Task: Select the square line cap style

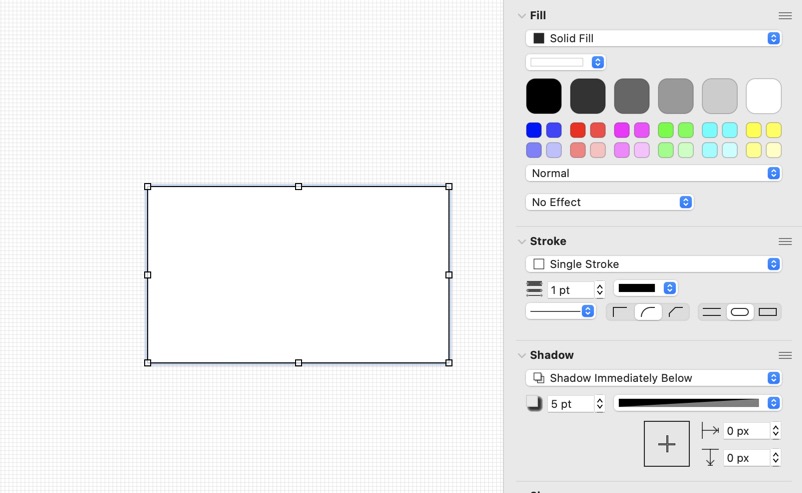Action: click(x=768, y=312)
